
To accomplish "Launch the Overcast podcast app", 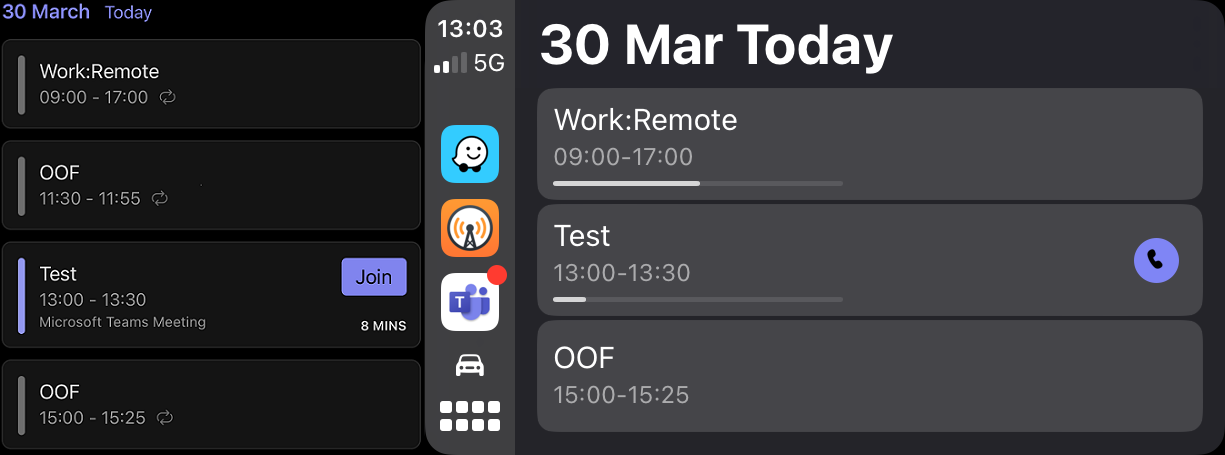I will click(469, 228).
